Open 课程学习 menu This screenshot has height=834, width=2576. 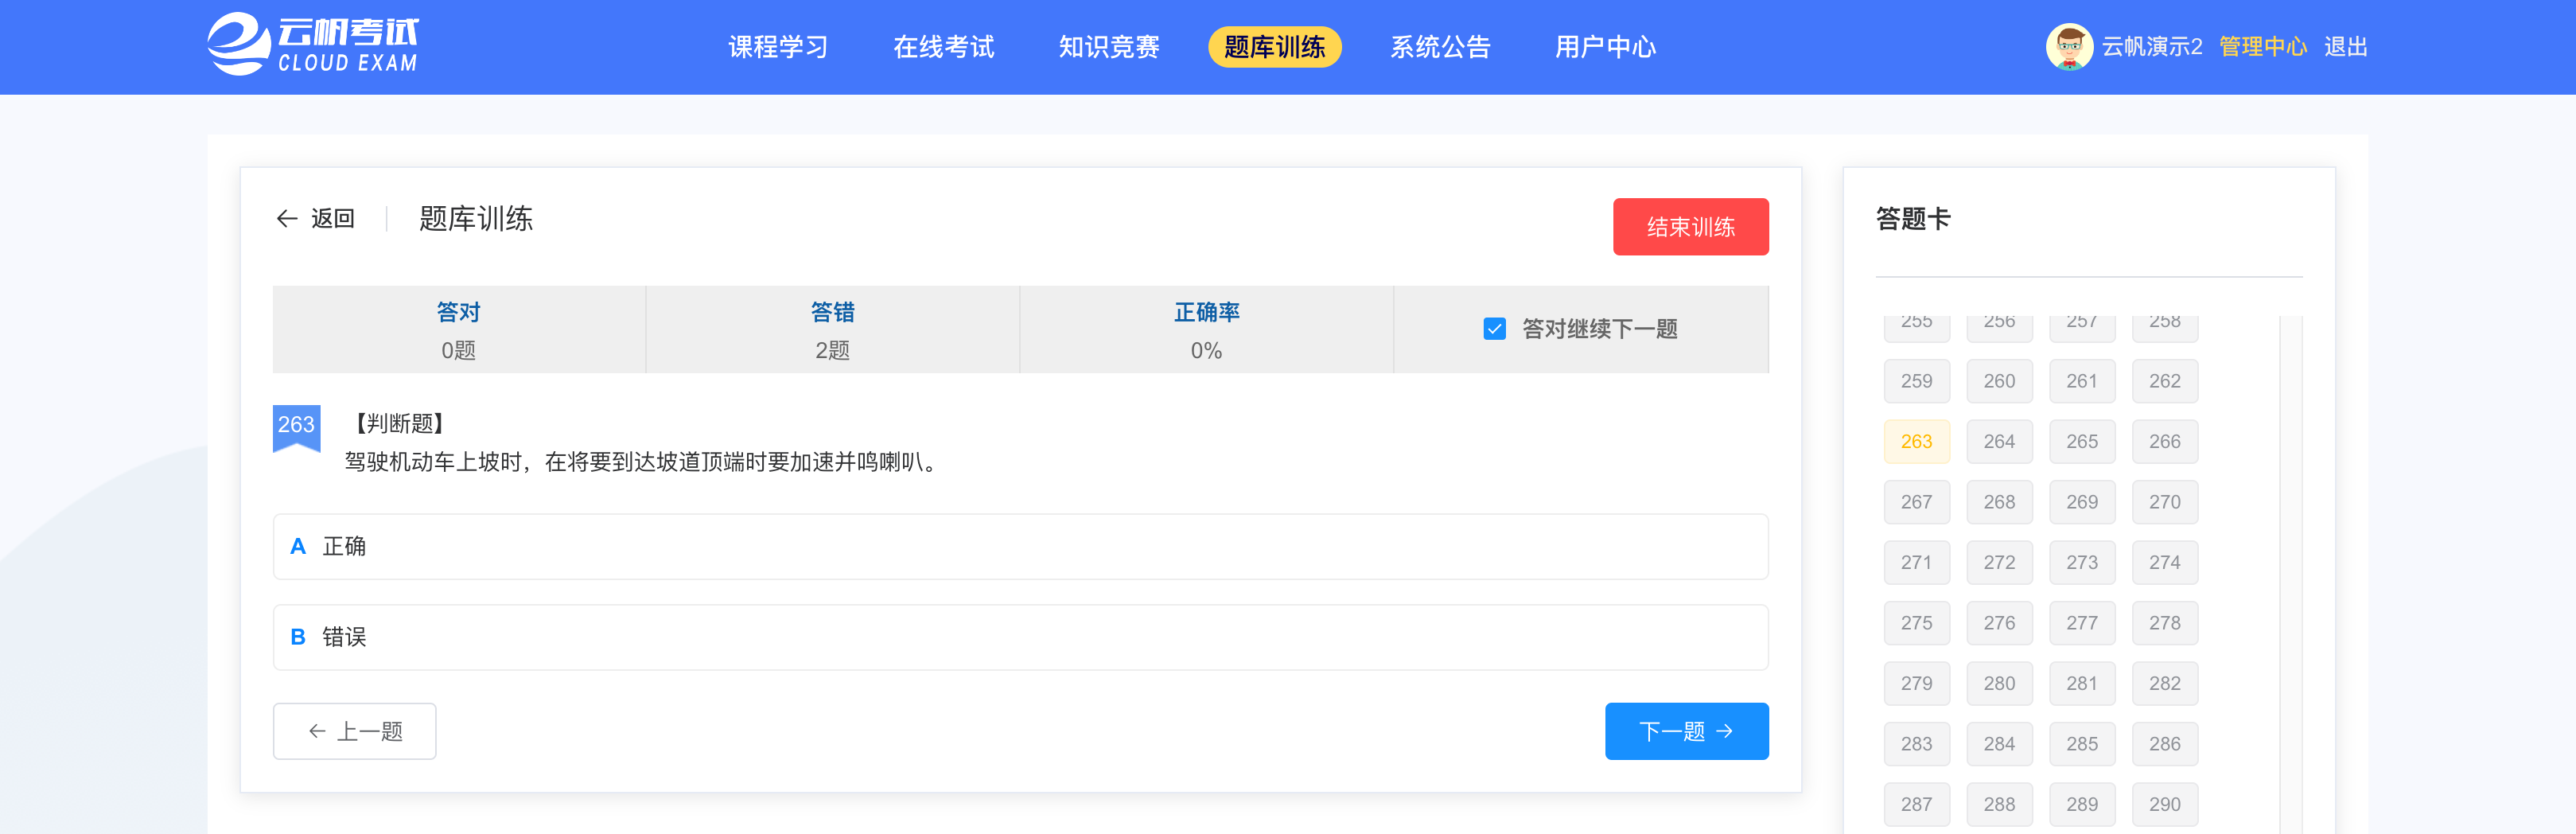point(778,47)
